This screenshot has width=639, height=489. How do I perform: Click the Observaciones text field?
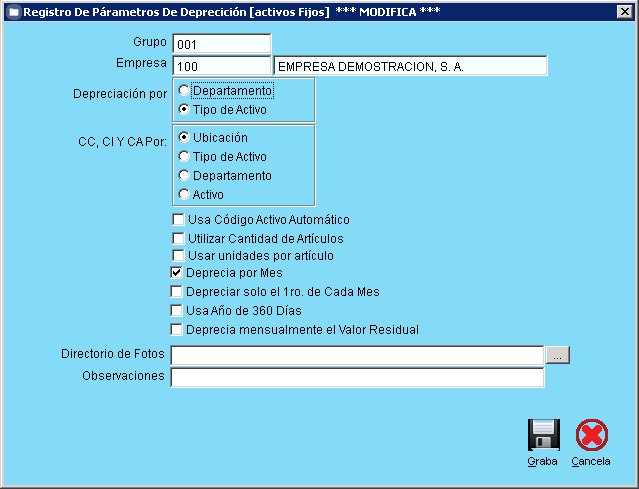coord(357,377)
